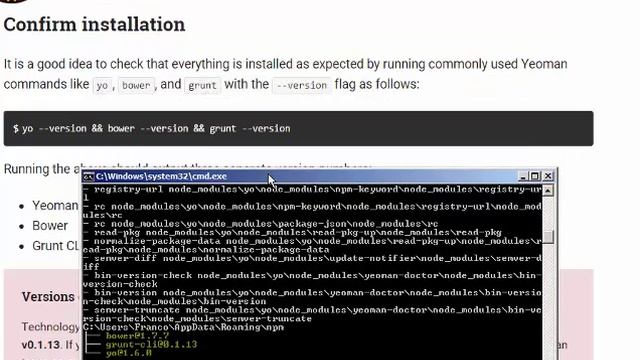Minimize the cmd.exe window

tap(522, 176)
